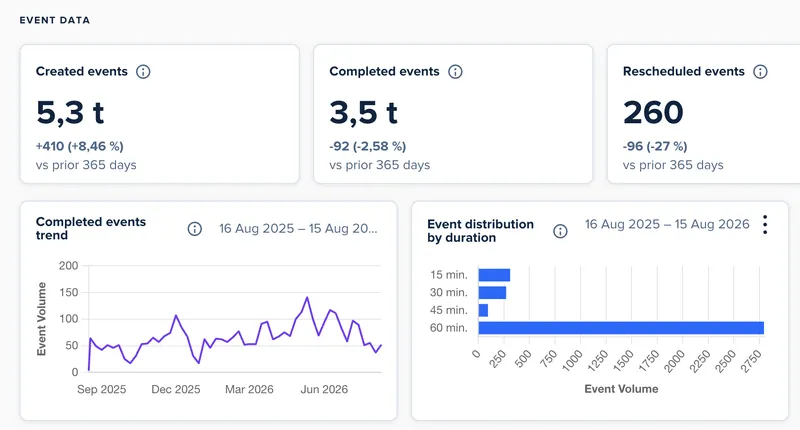Click the Rescheduled events card title
The image size is (800, 430).
coord(684,71)
